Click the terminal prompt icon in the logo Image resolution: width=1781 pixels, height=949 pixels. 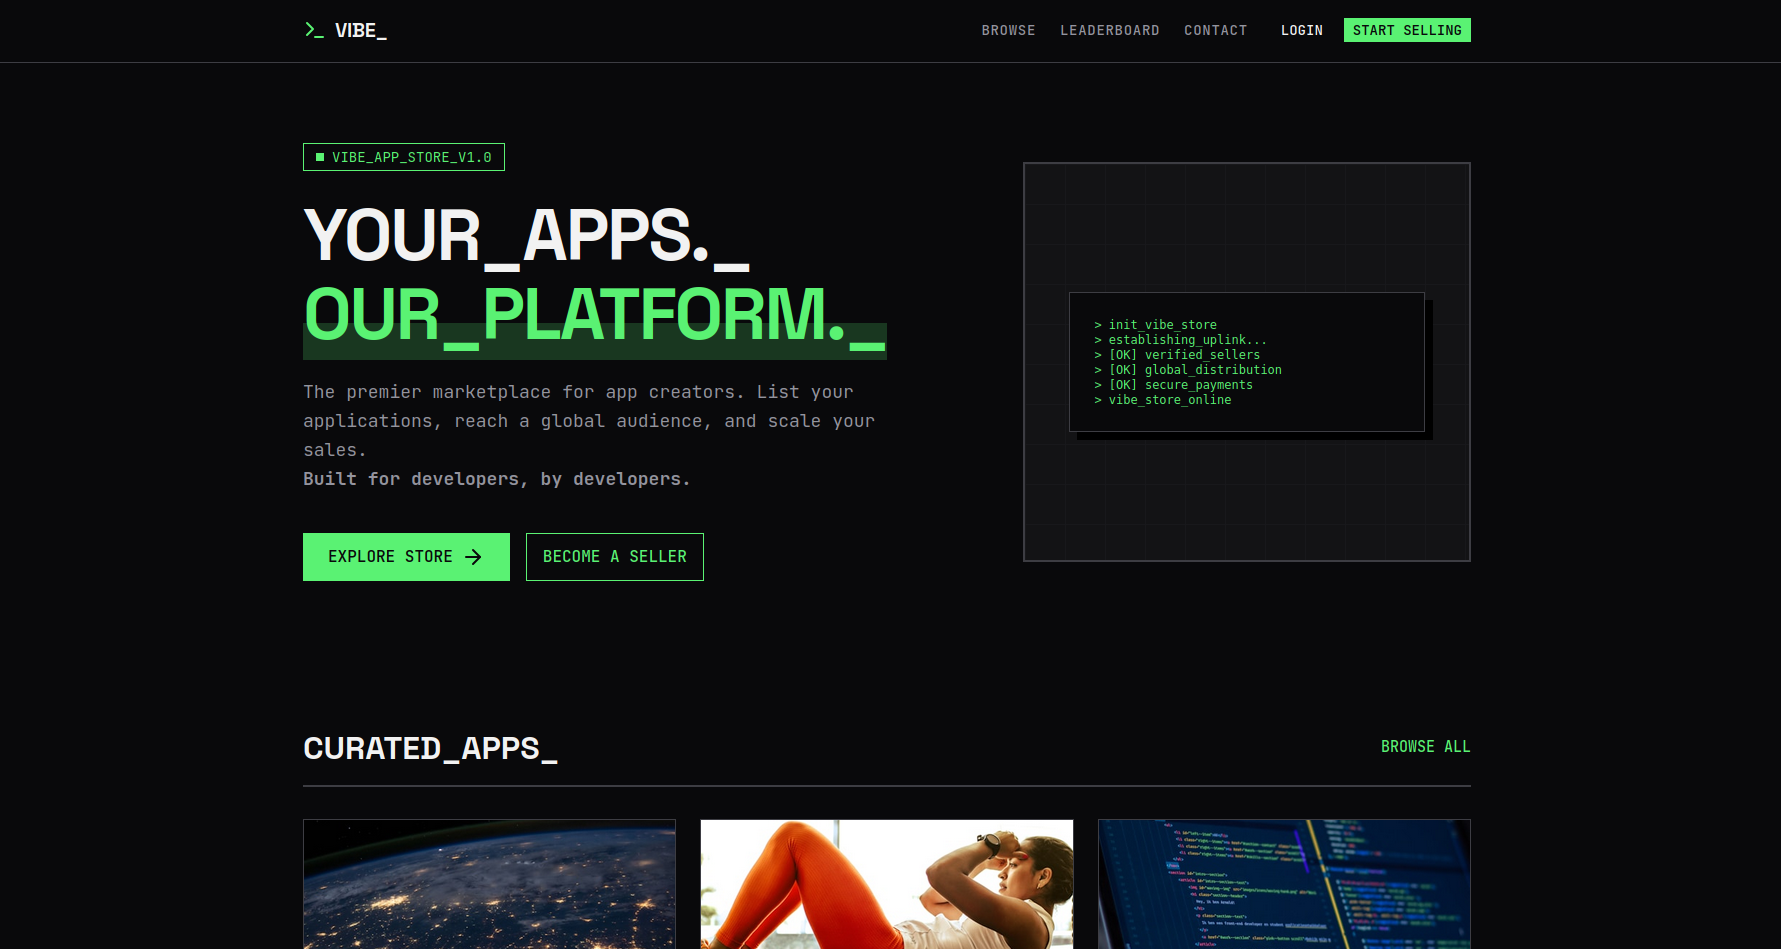click(x=313, y=29)
